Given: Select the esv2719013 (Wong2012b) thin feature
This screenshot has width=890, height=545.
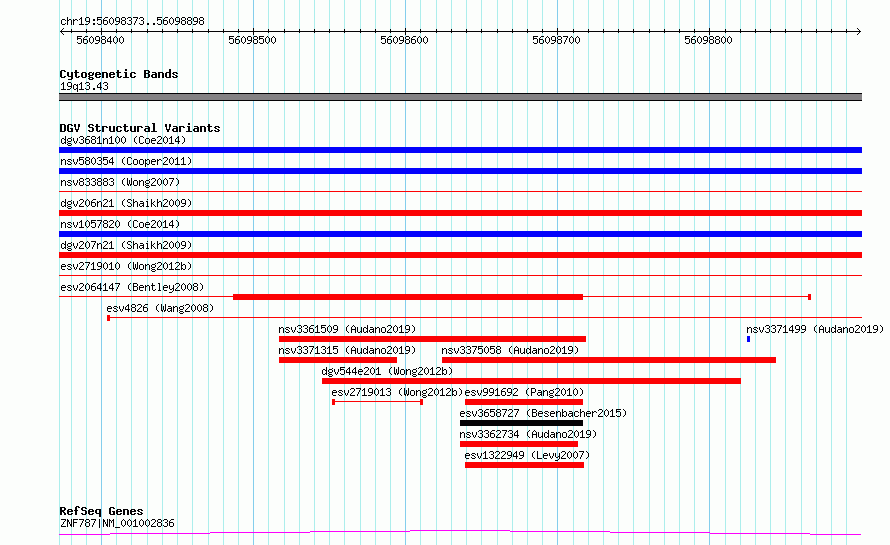Looking at the screenshot, I should tap(377, 402).
